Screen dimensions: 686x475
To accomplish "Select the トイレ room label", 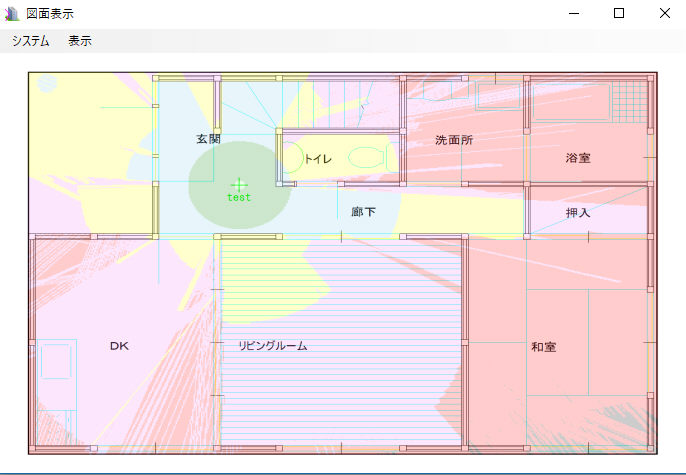I will point(318,159).
